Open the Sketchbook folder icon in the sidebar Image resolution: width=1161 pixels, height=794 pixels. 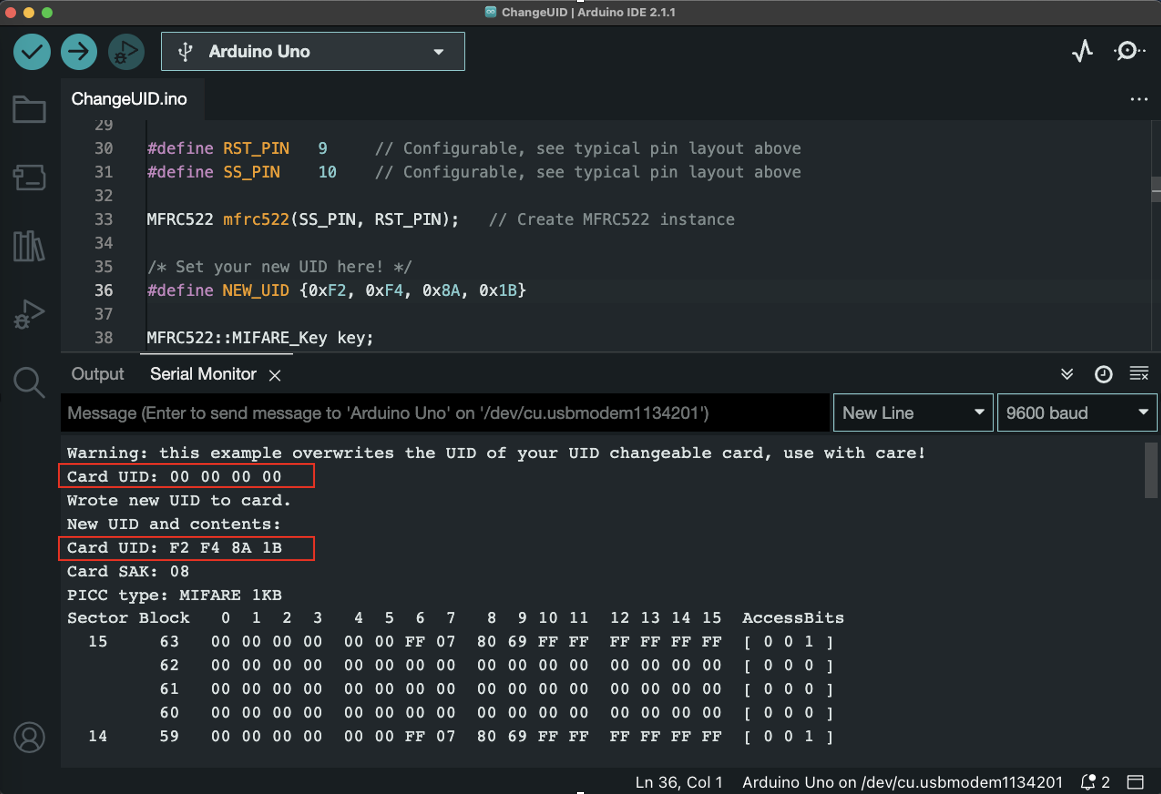tap(30, 109)
